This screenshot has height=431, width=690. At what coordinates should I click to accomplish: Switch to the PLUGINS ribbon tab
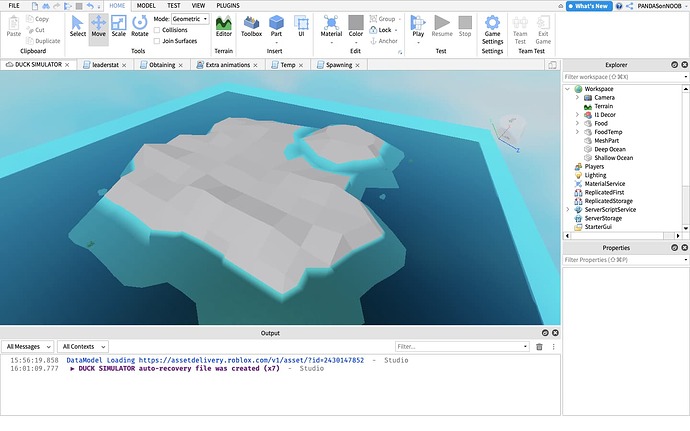(228, 6)
